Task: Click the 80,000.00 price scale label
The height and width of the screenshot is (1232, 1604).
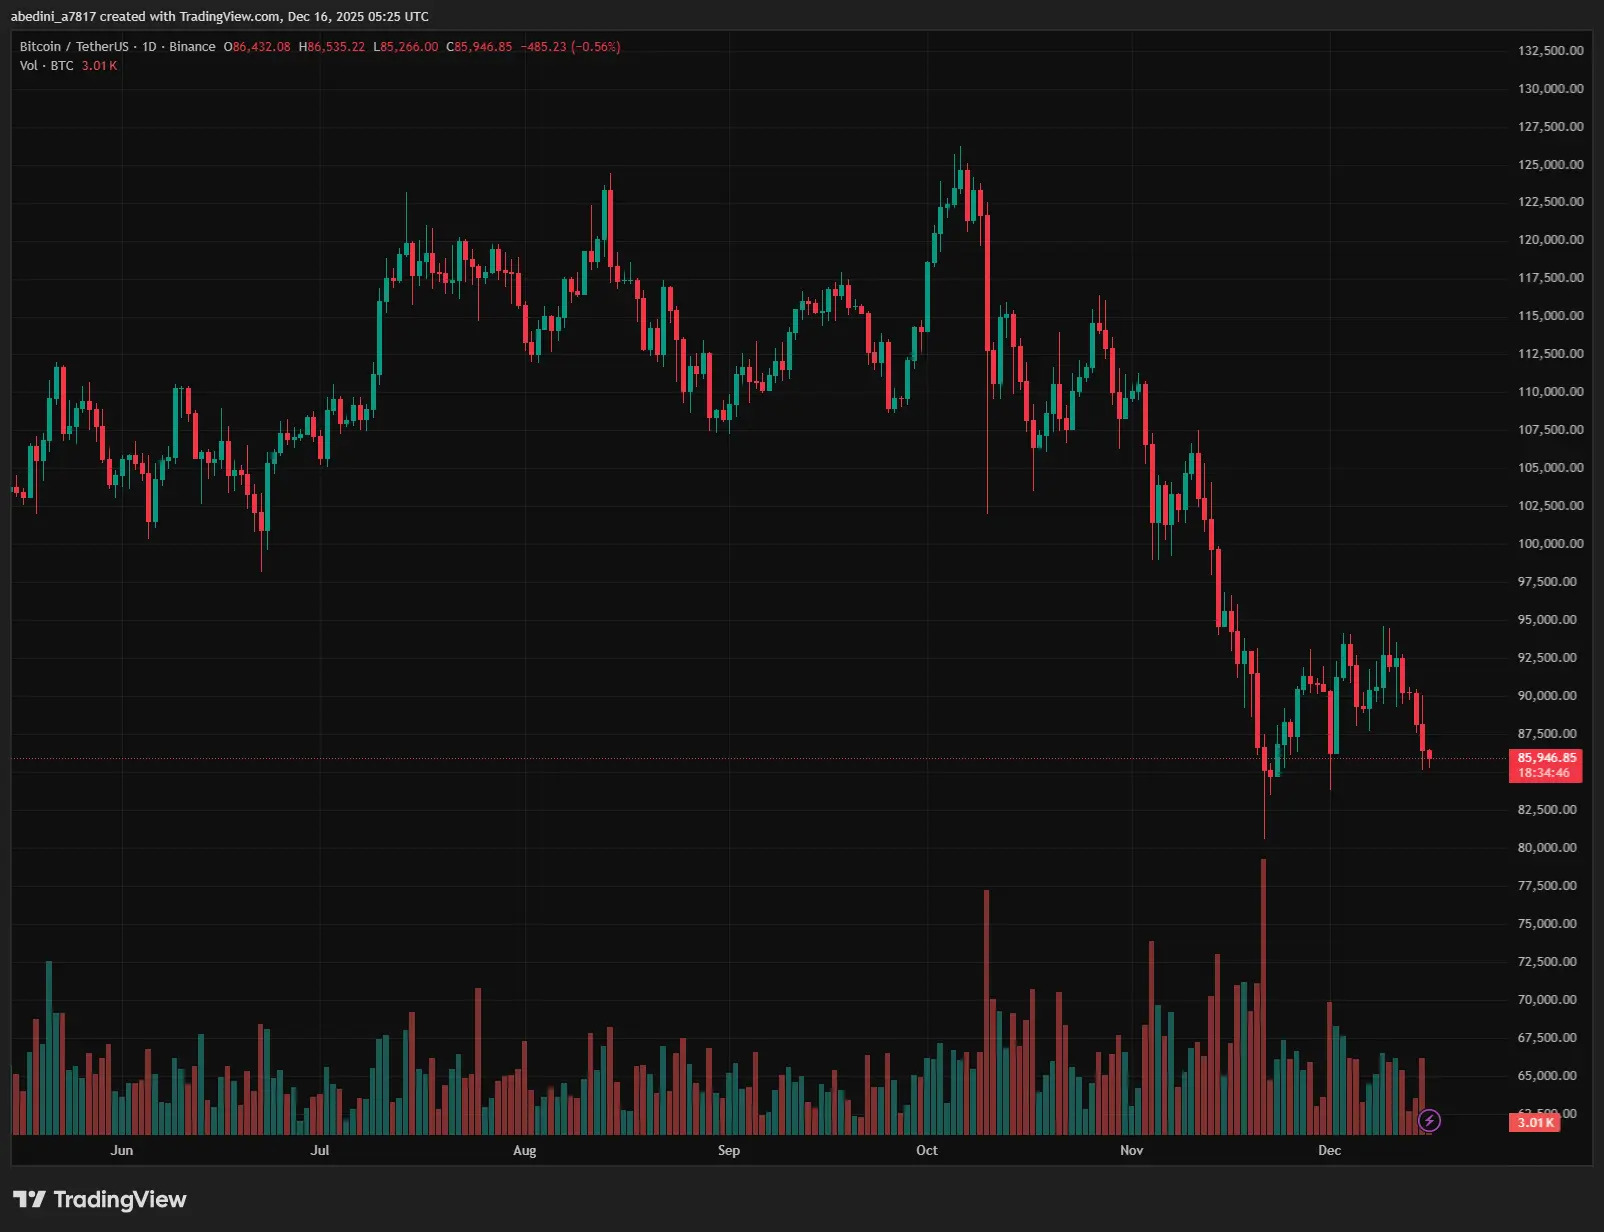Action: point(1547,848)
